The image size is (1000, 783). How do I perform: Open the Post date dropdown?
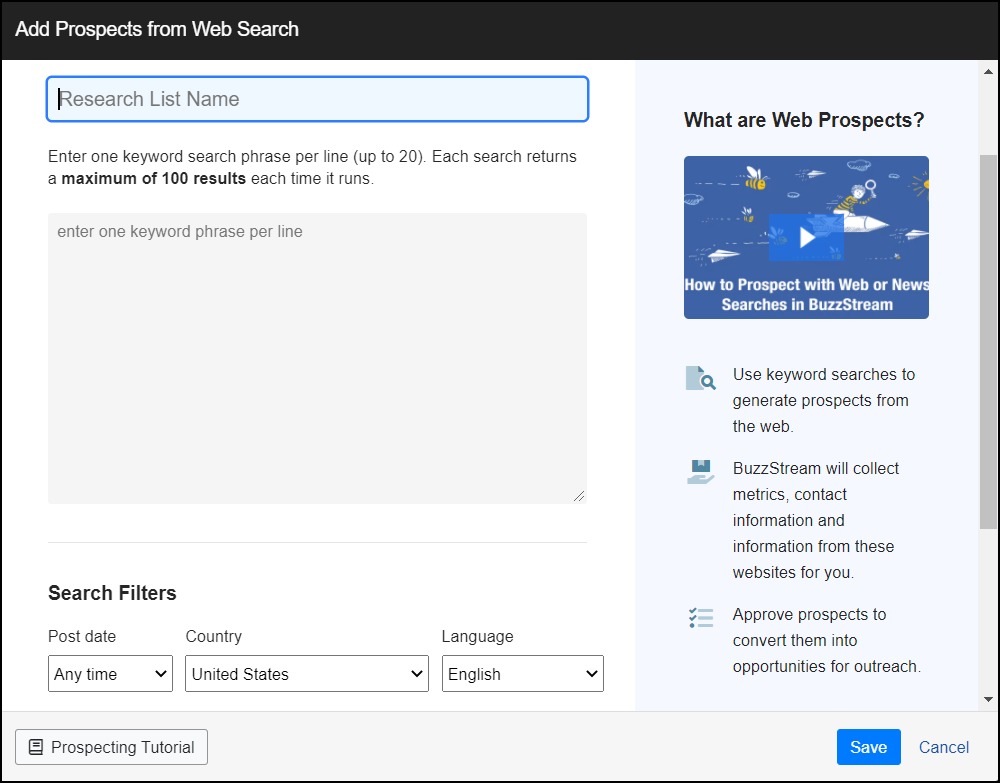coord(110,673)
